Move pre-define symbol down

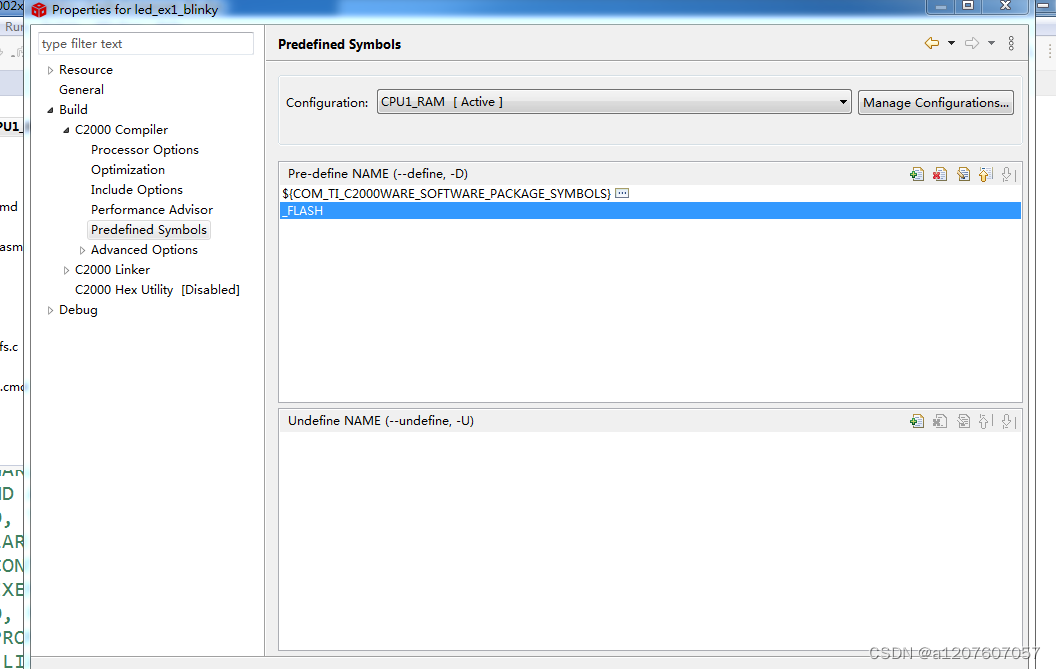[1008, 174]
